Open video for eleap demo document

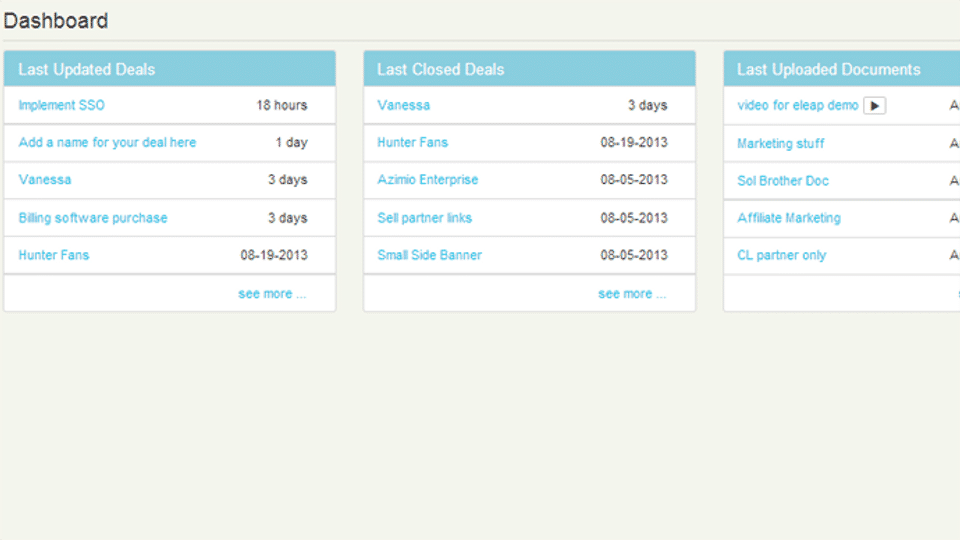coord(798,105)
